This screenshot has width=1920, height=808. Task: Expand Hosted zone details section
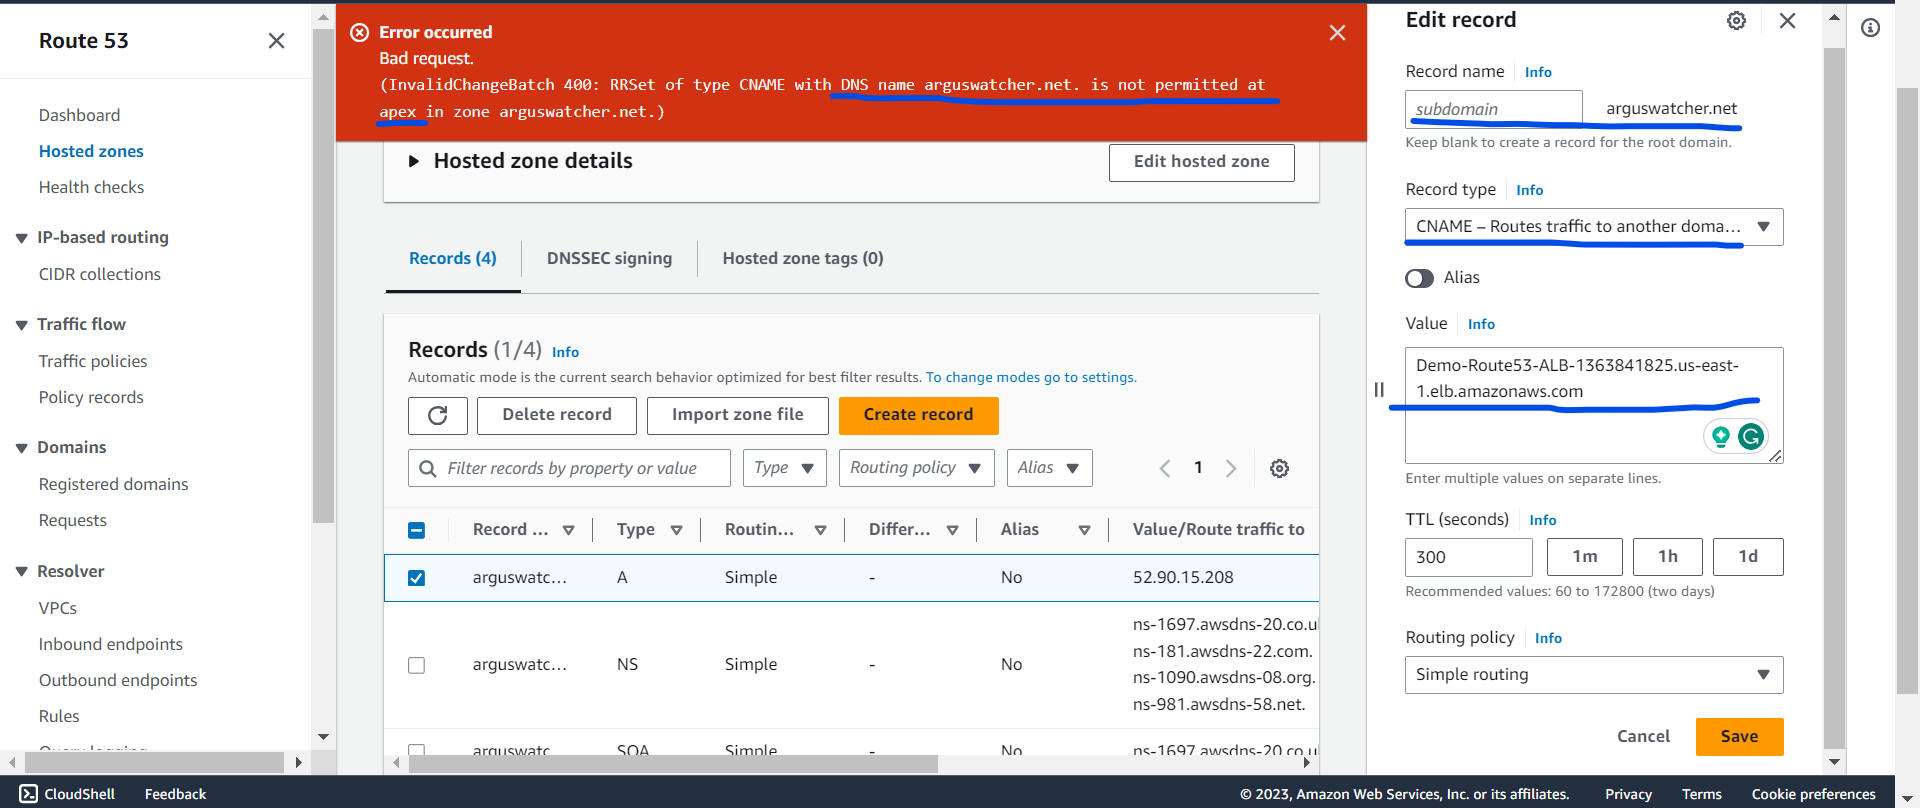click(x=413, y=161)
